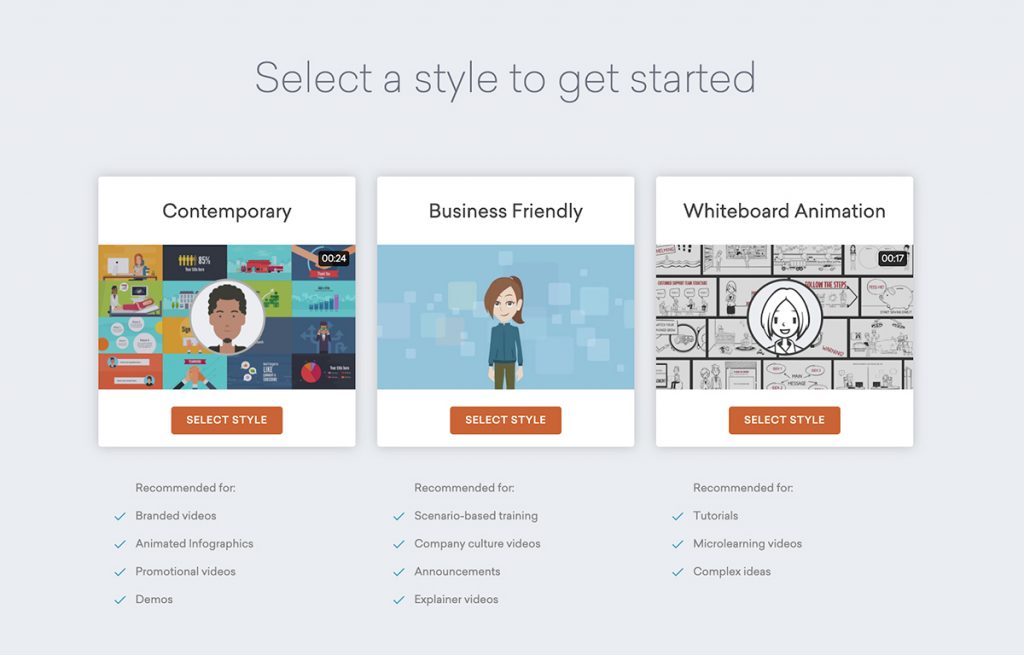Click the checkmark beside Tutorials

[678, 516]
